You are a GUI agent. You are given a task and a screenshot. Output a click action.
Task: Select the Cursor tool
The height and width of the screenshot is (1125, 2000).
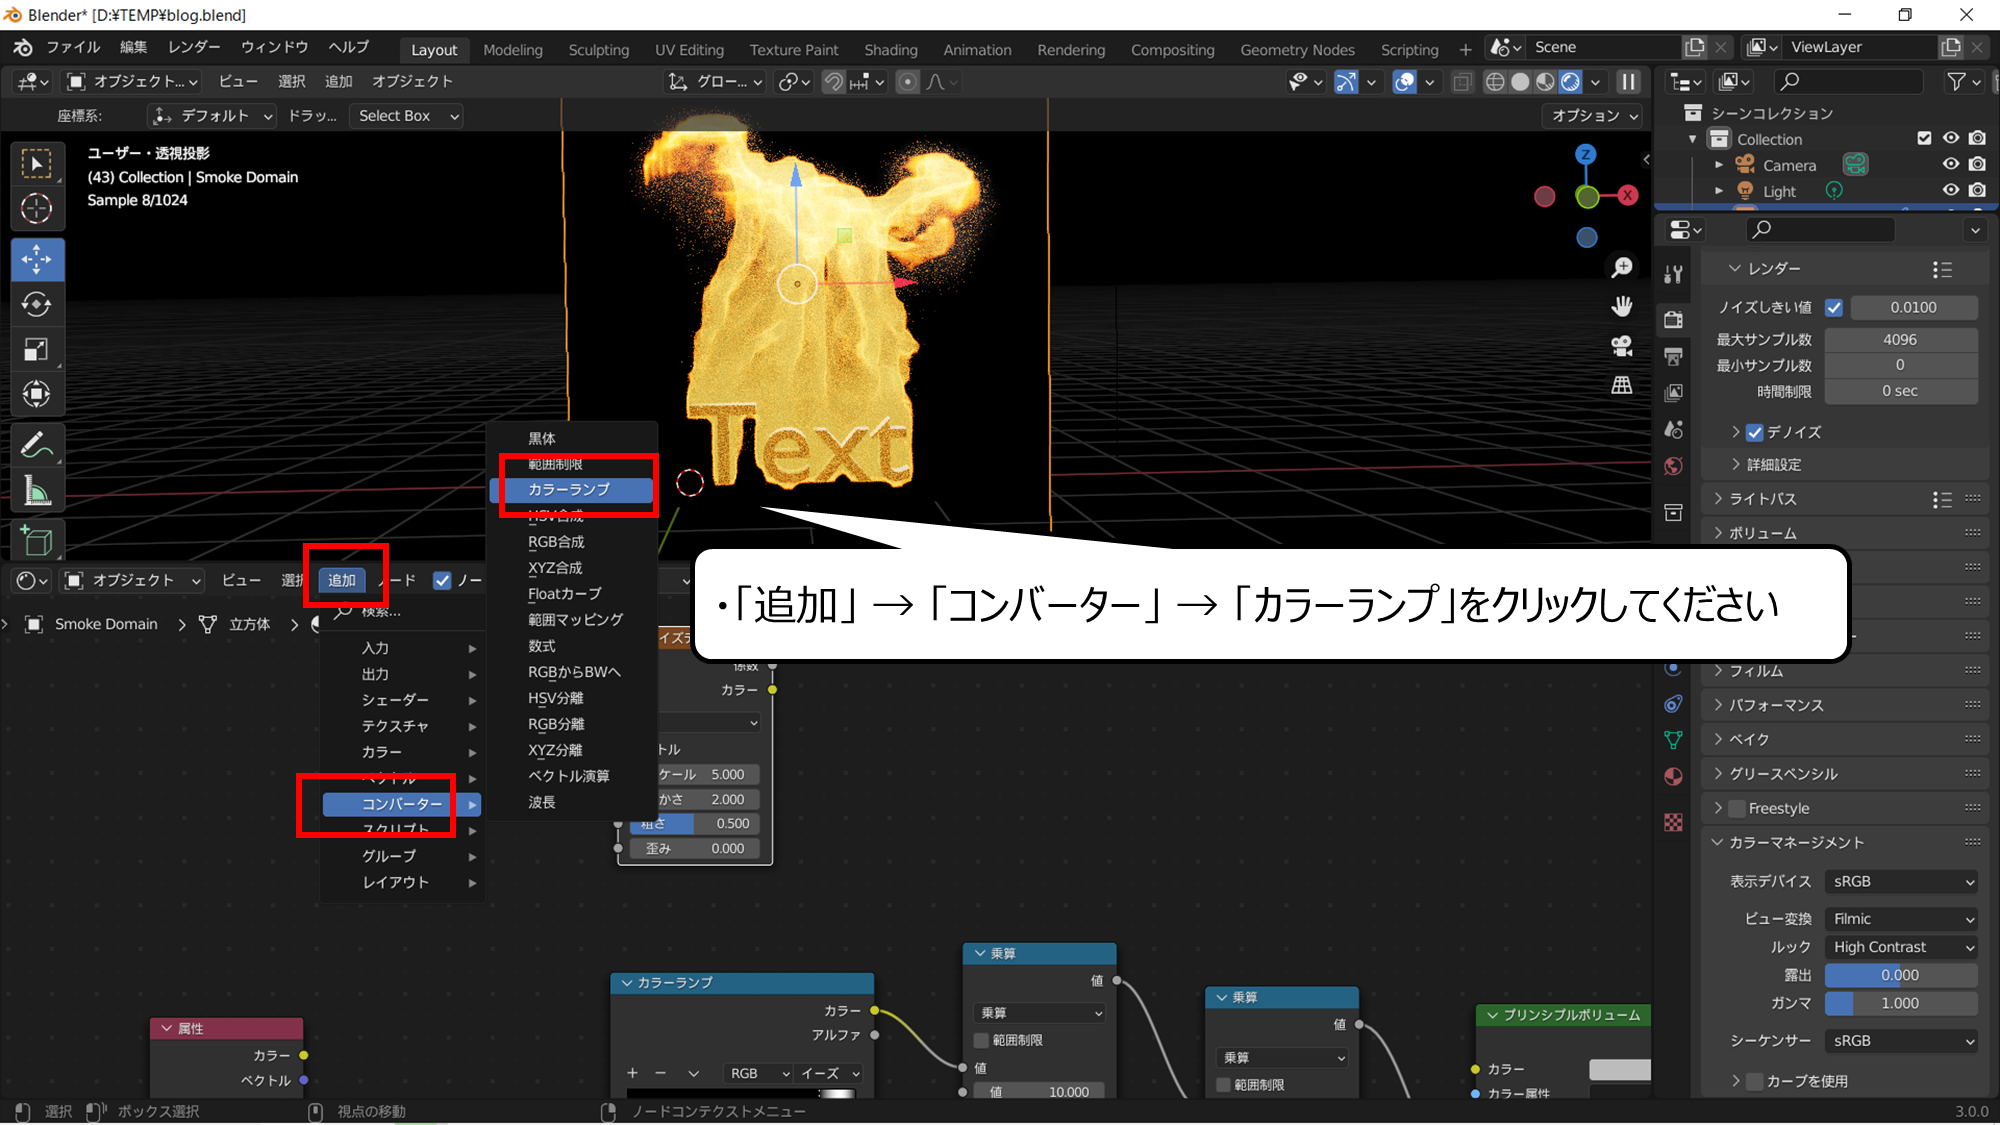(x=37, y=208)
